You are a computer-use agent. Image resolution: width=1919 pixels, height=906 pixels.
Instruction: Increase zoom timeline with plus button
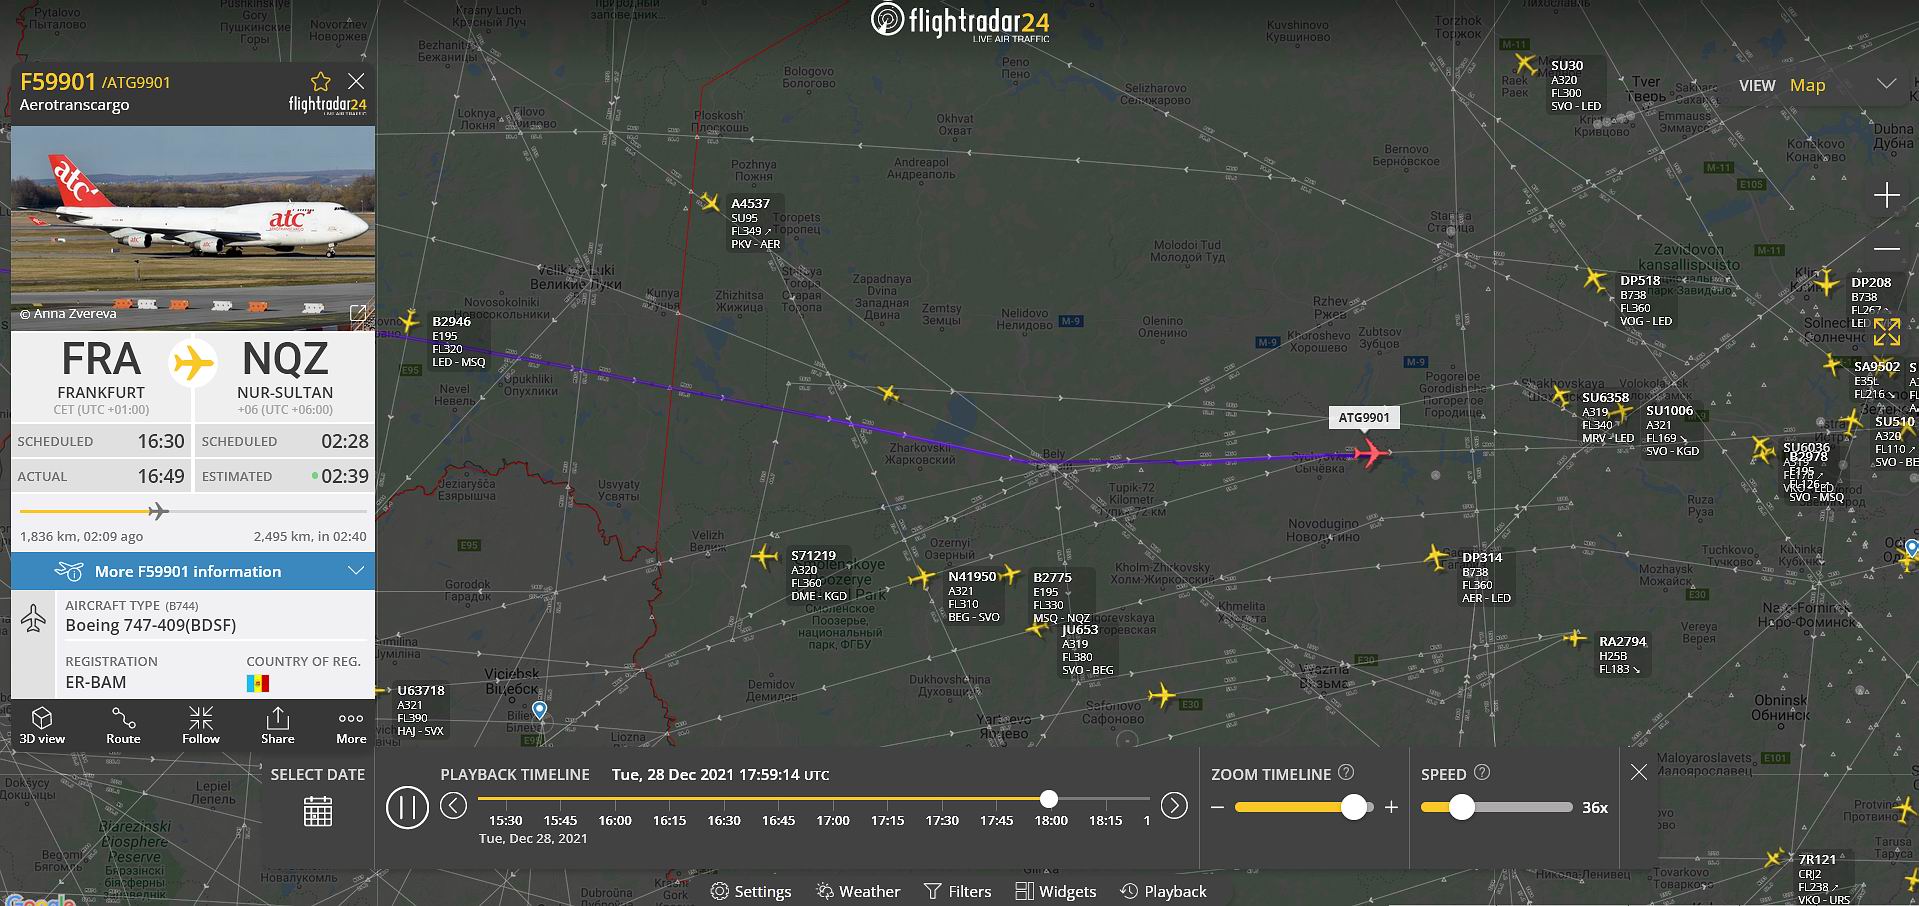(1391, 807)
